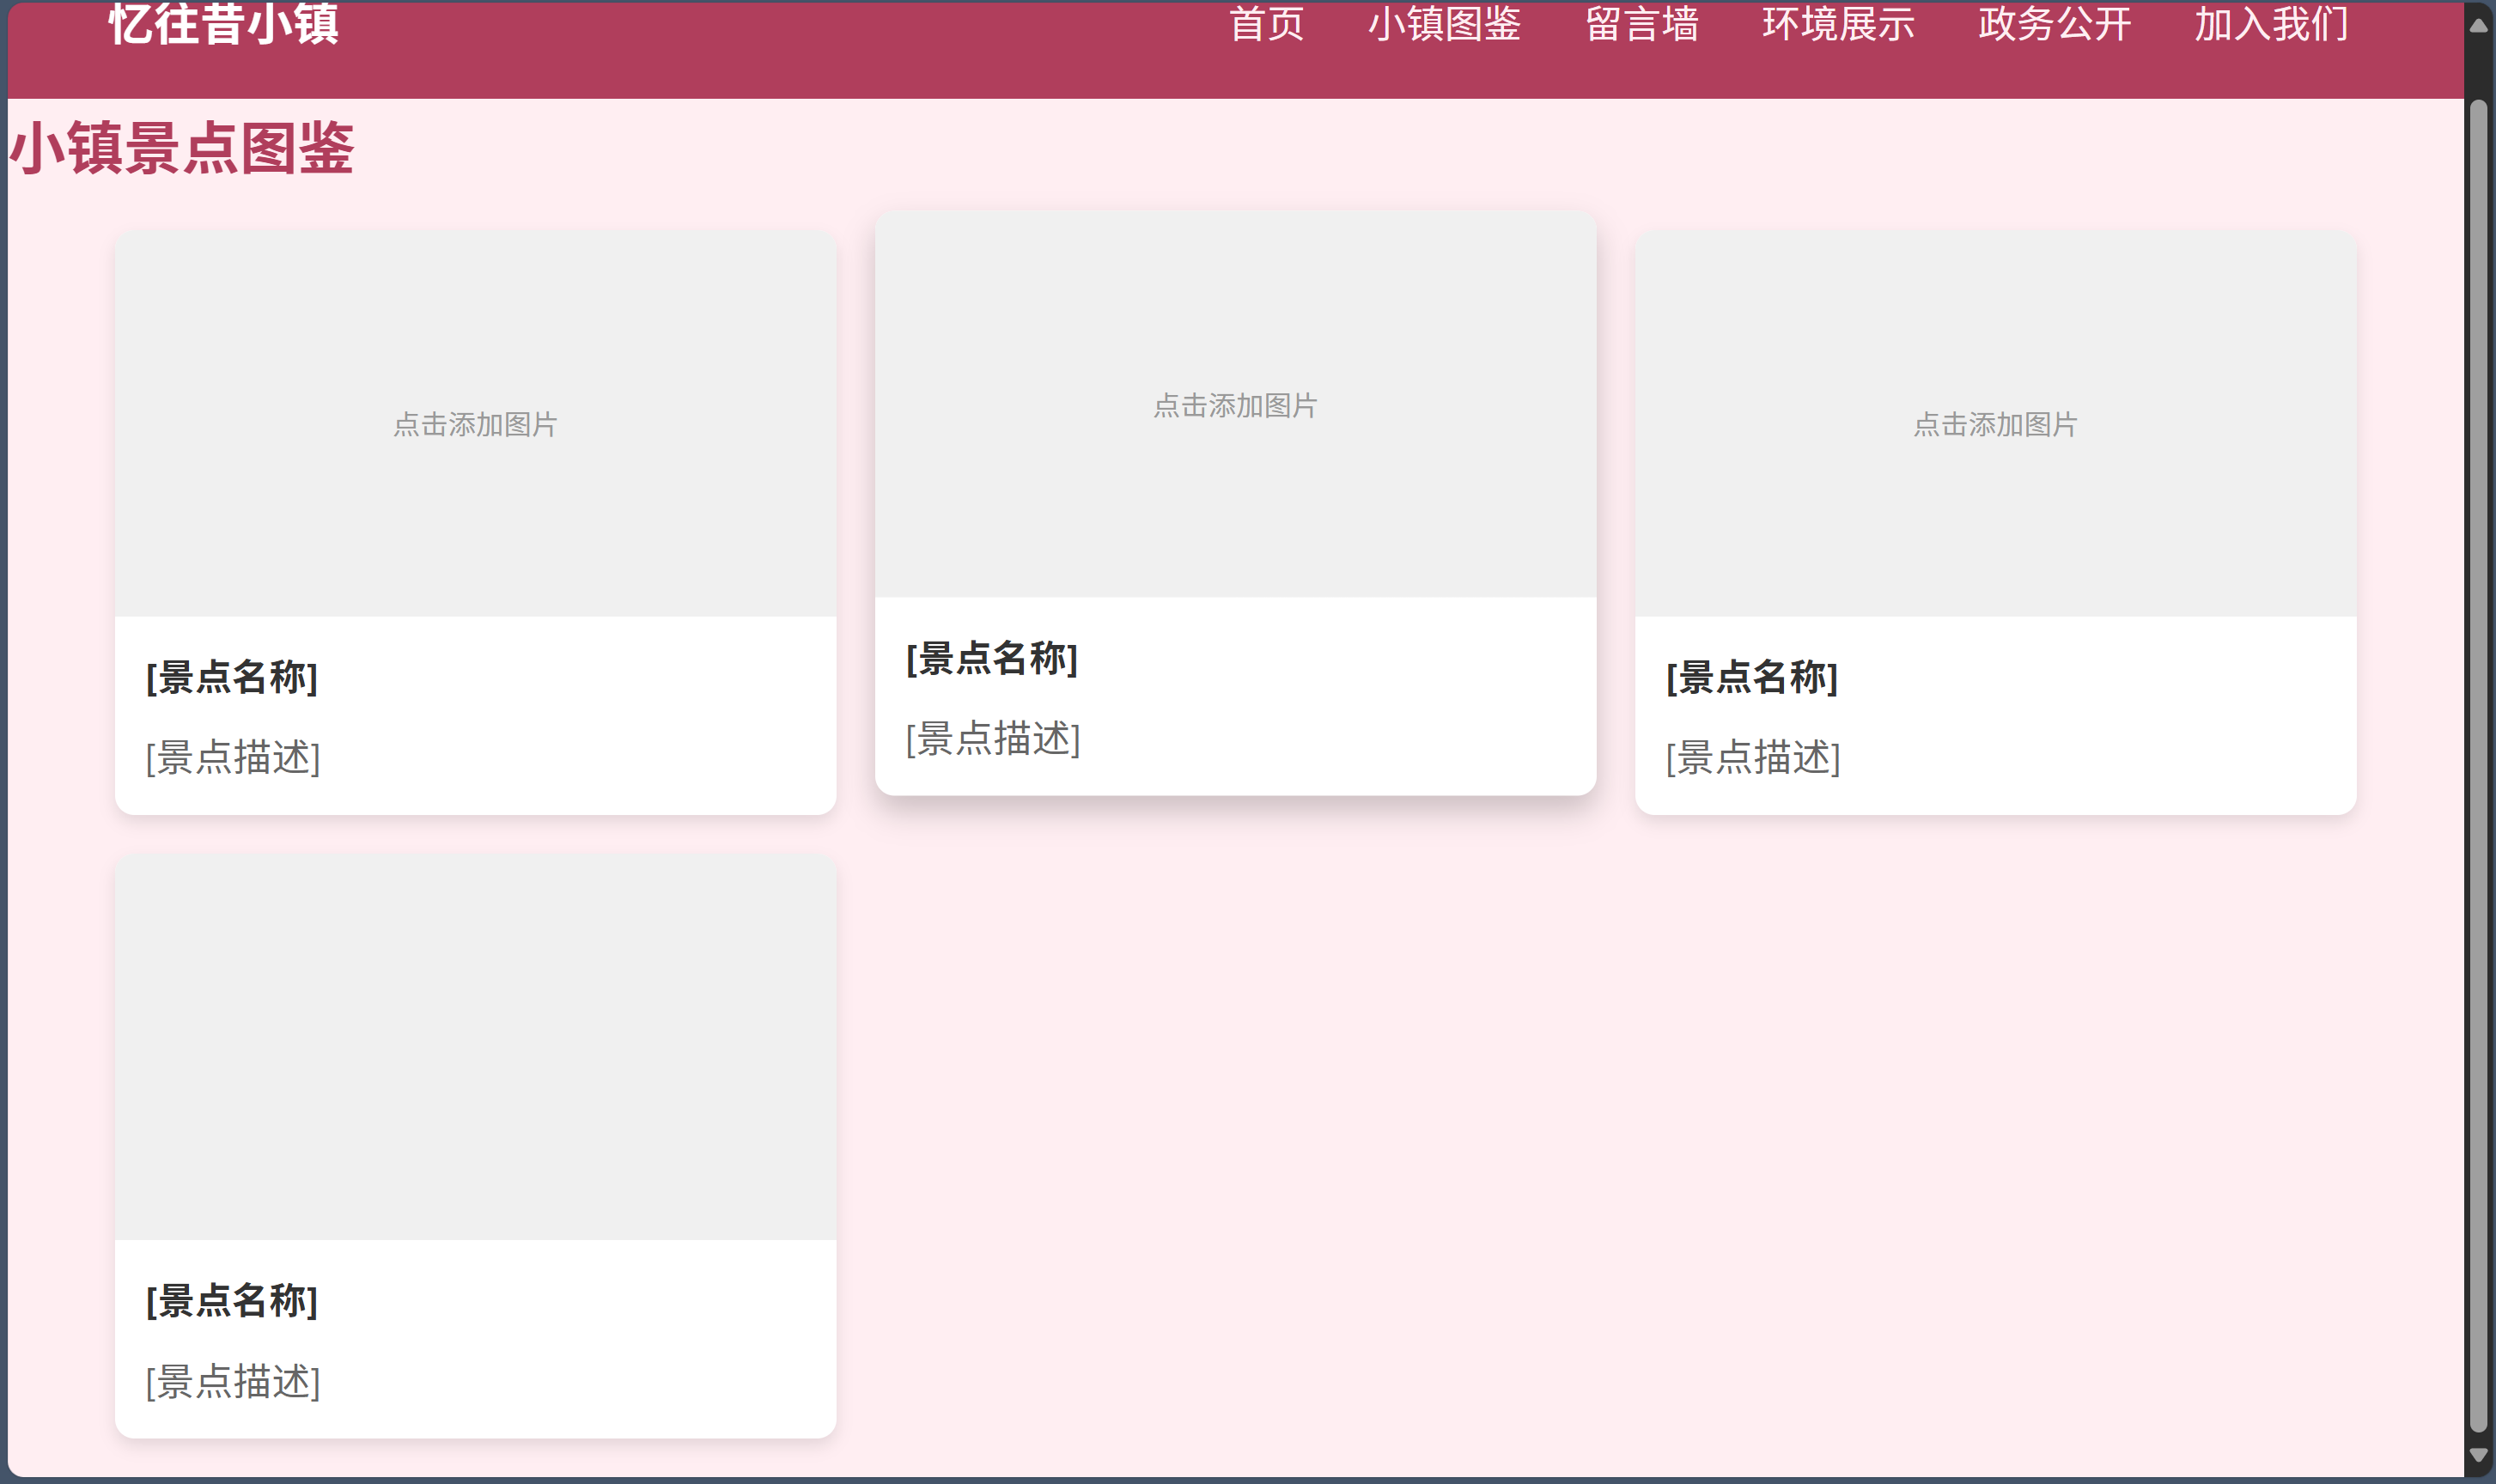Click the third card's [景点名称] heading
Viewport: 2496px width, 1484px height.
tap(1752, 677)
